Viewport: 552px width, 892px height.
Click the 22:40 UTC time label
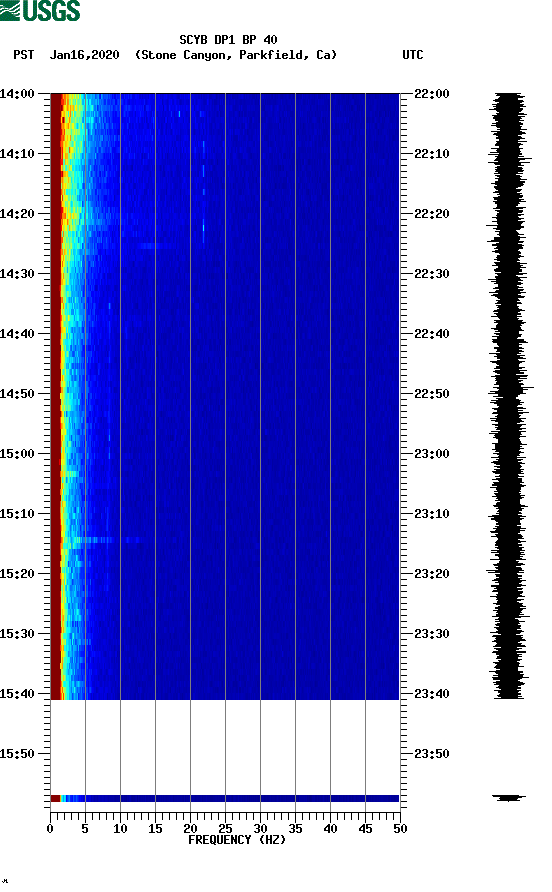click(432, 333)
